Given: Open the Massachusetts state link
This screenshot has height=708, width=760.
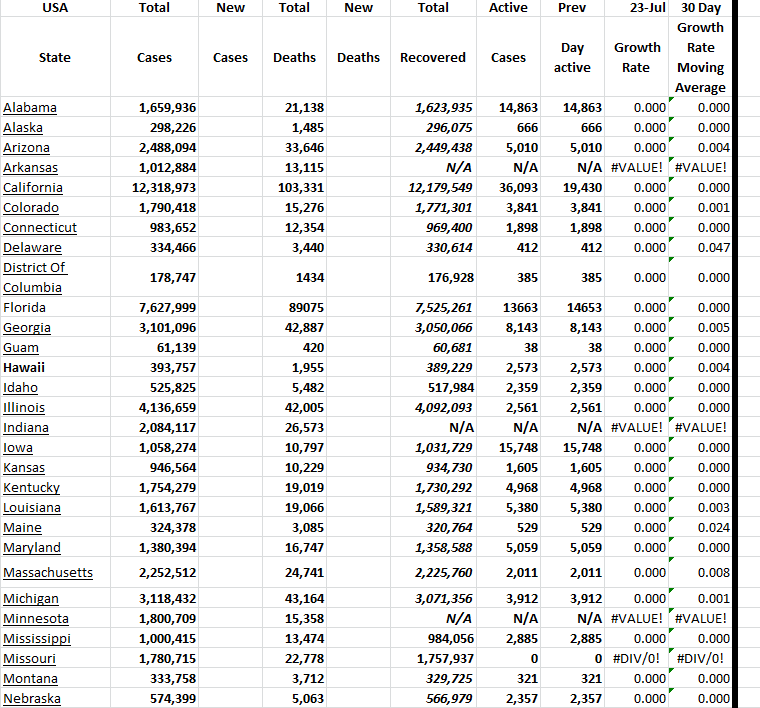Looking at the screenshot, I should tap(48, 572).
